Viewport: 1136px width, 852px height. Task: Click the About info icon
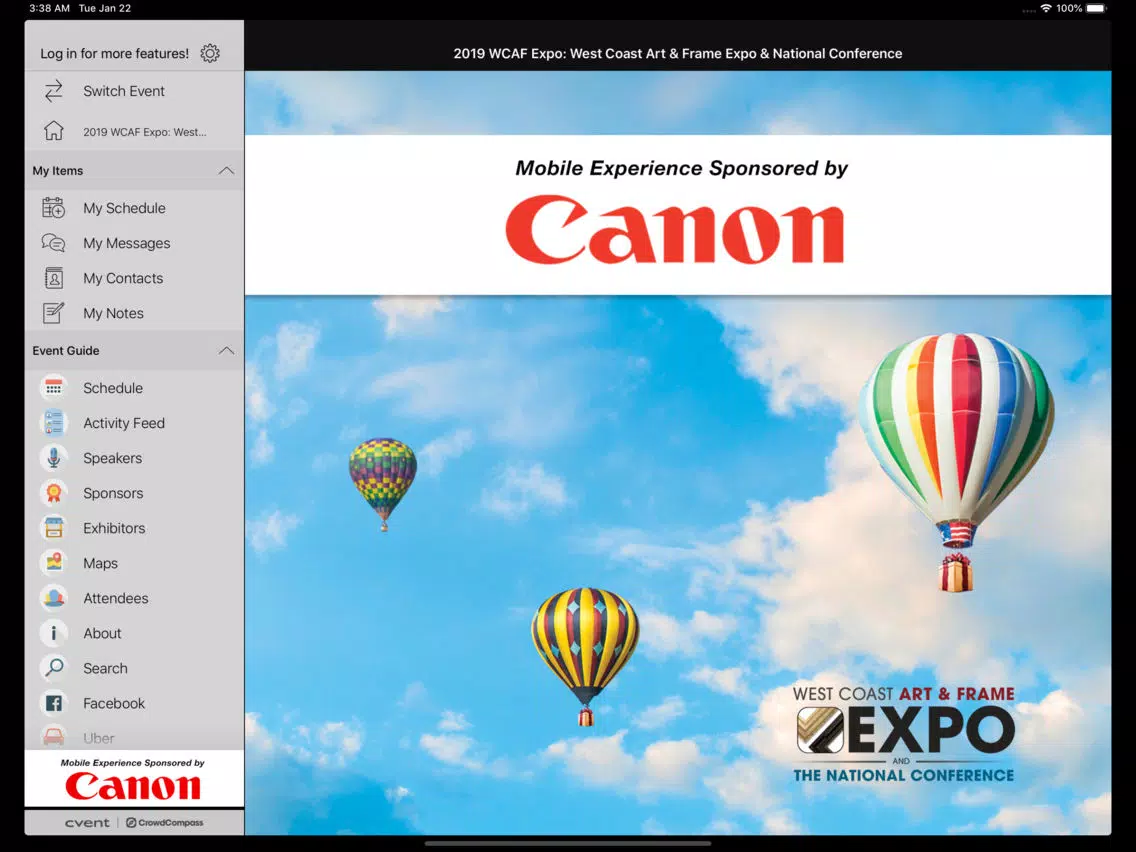(54, 633)
